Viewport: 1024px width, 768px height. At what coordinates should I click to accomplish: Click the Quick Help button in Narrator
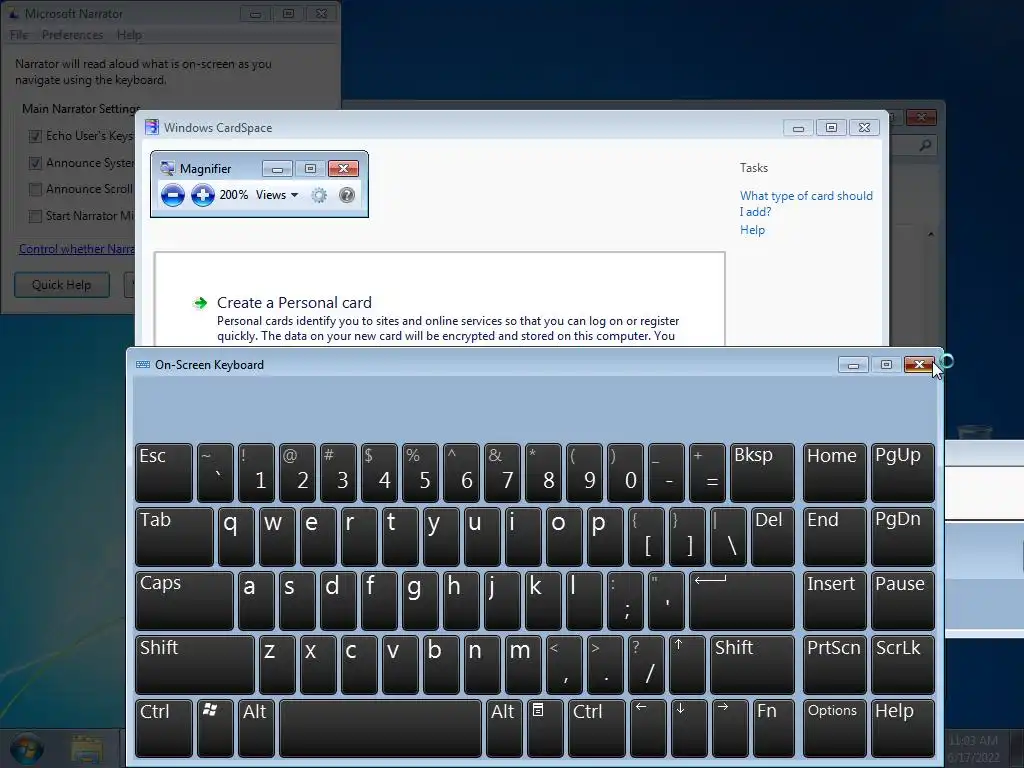pyautogui.click(x=62, y=285)
